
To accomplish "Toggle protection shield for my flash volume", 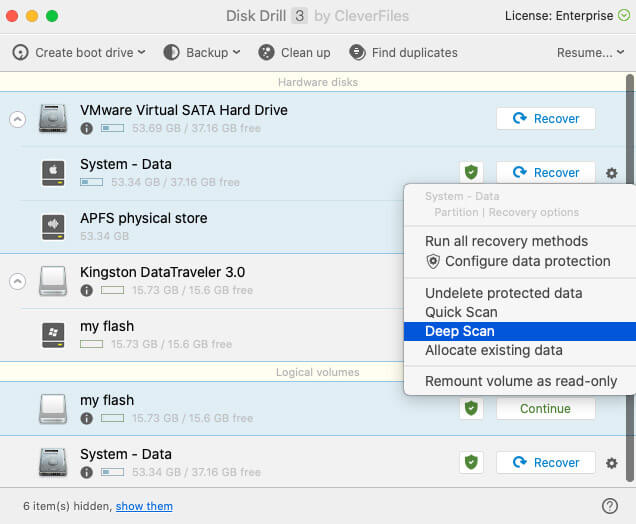I will pos(471,408).
